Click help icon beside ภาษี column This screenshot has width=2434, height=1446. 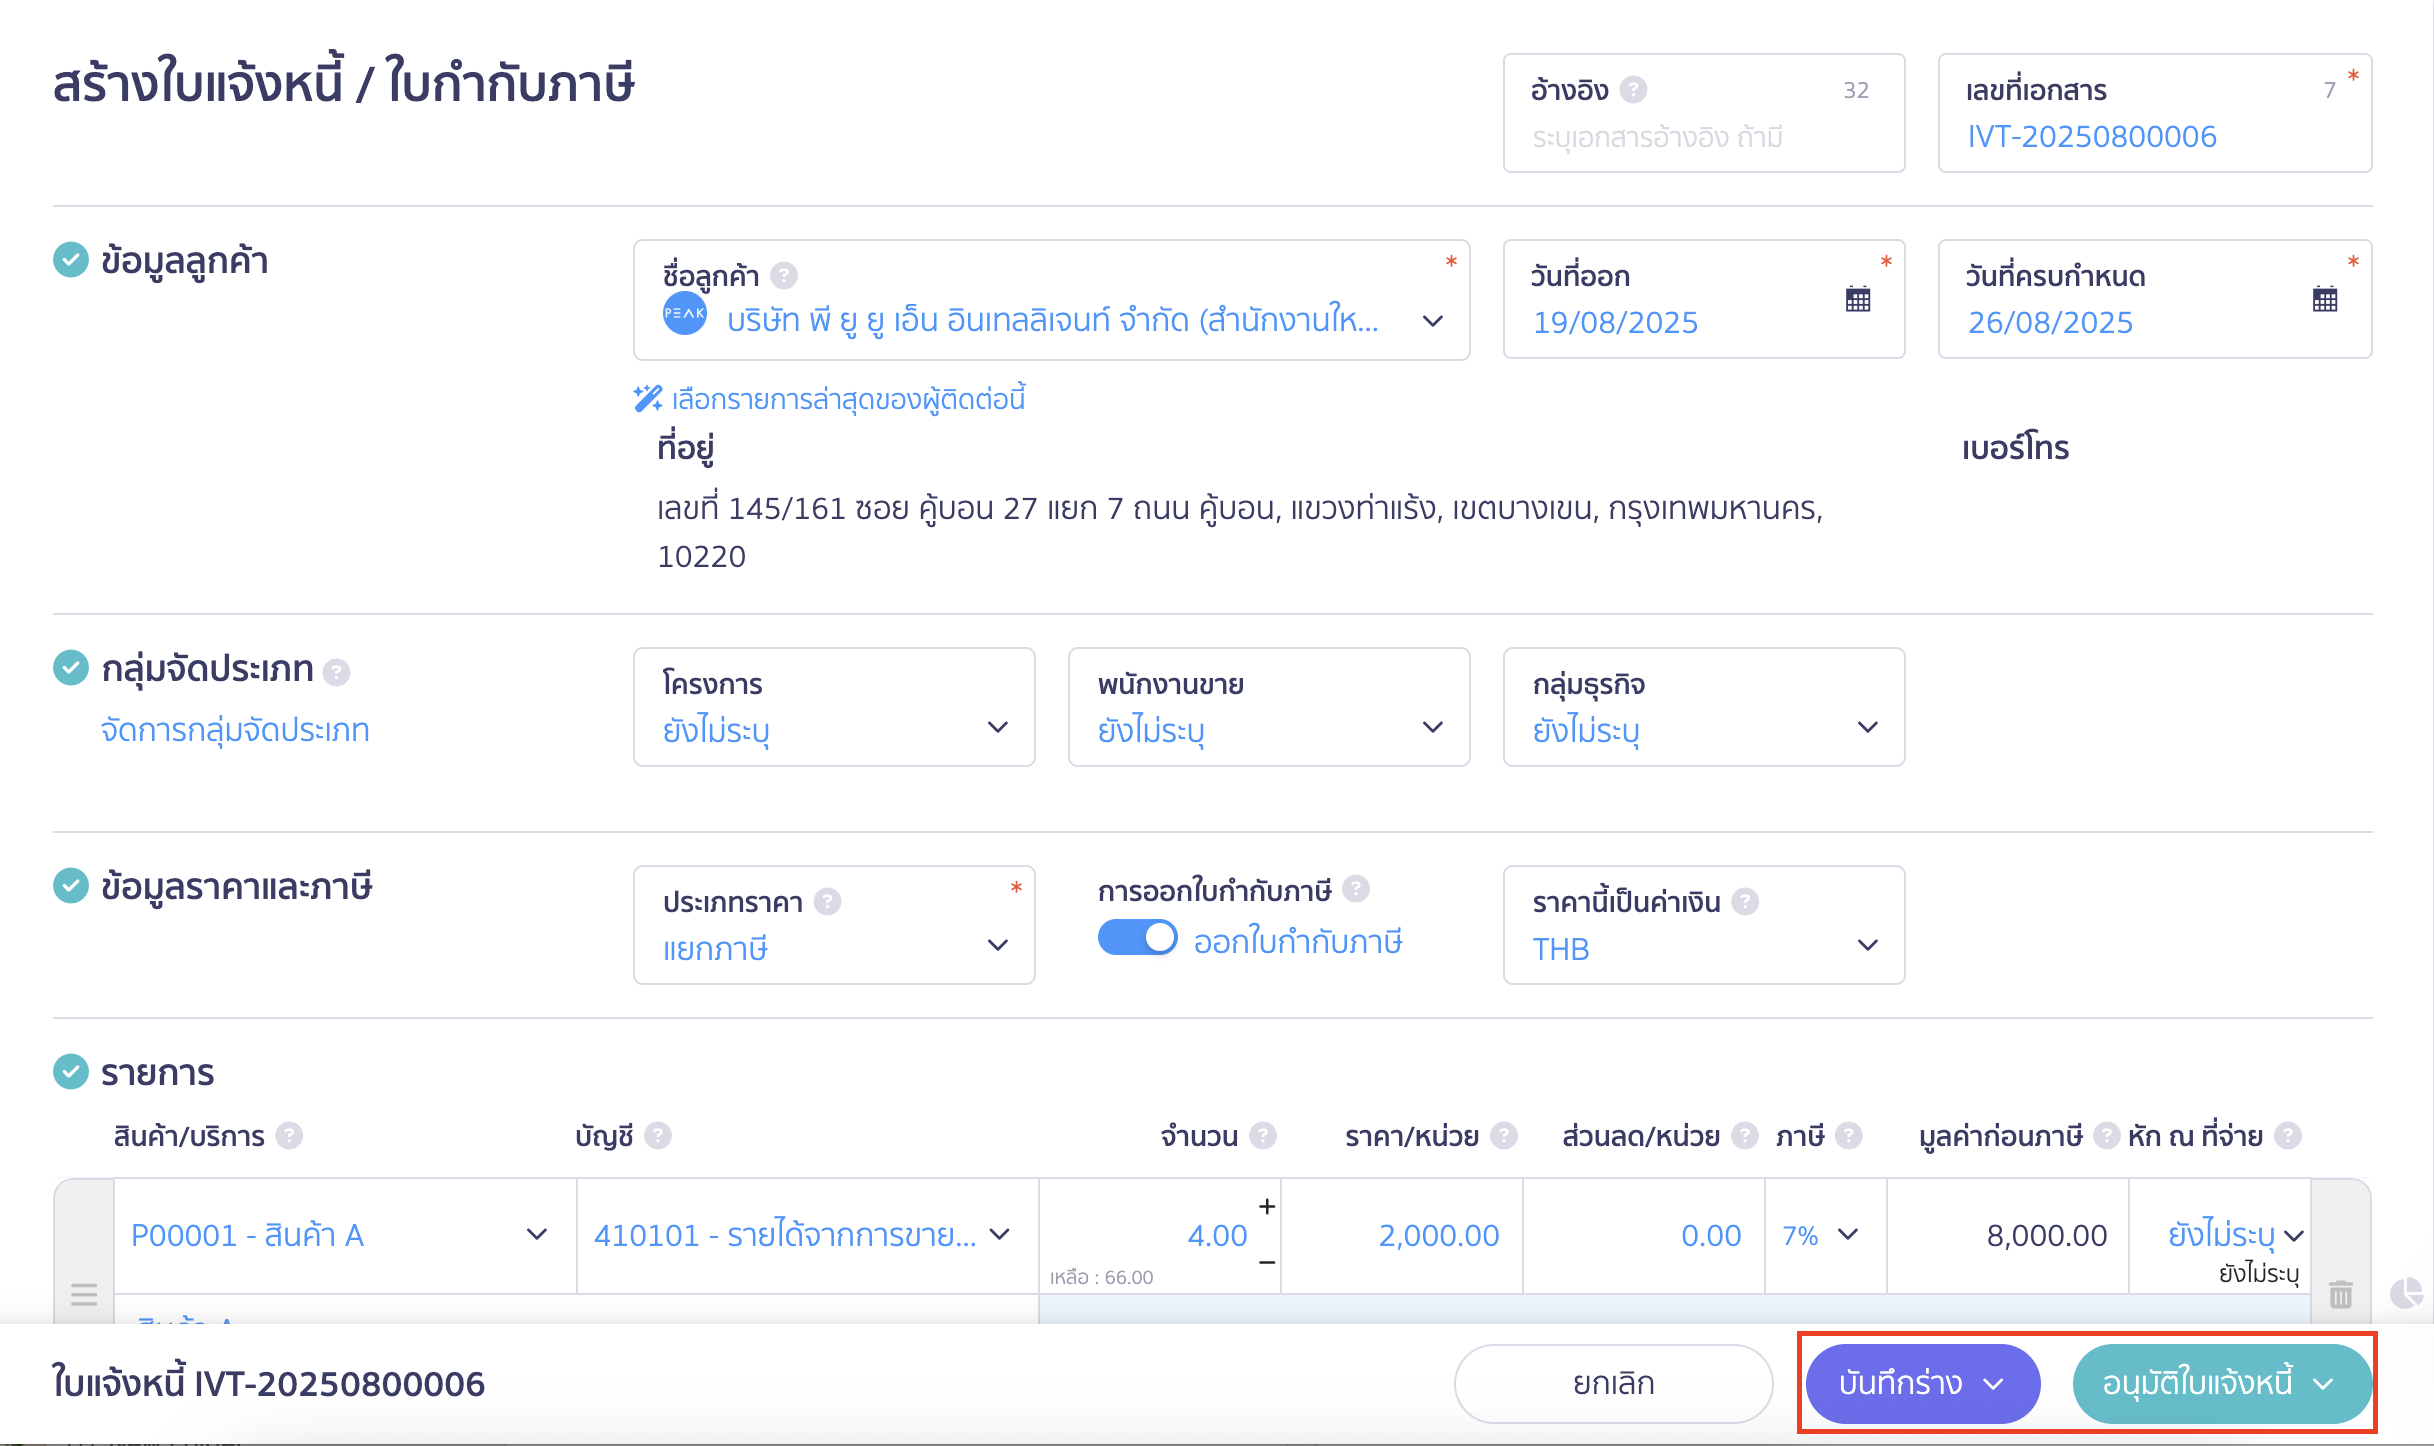[x=1849, y=1136]
